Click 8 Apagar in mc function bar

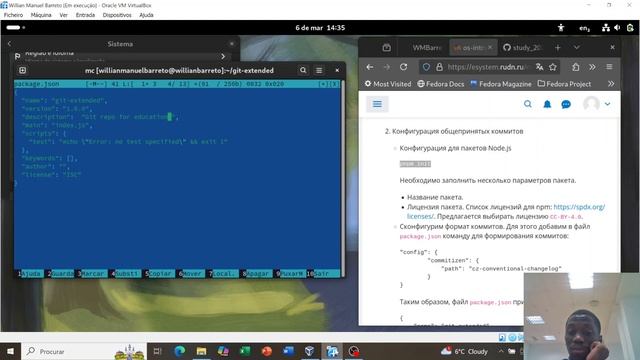[256, 273]
